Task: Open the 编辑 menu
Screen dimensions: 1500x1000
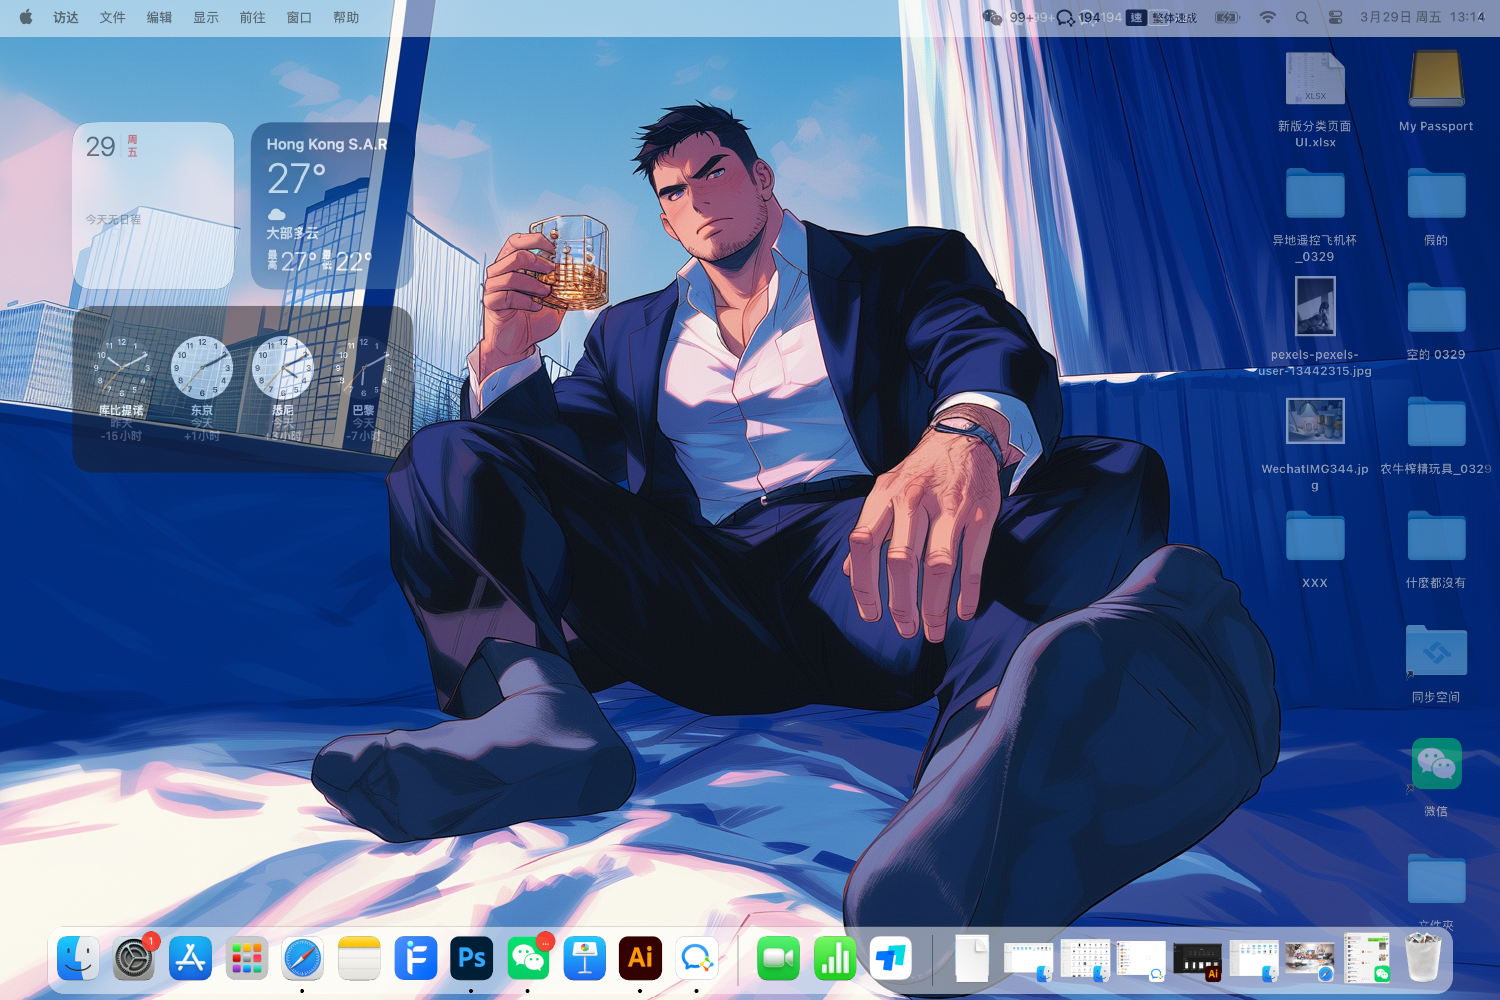Action: 159,17
